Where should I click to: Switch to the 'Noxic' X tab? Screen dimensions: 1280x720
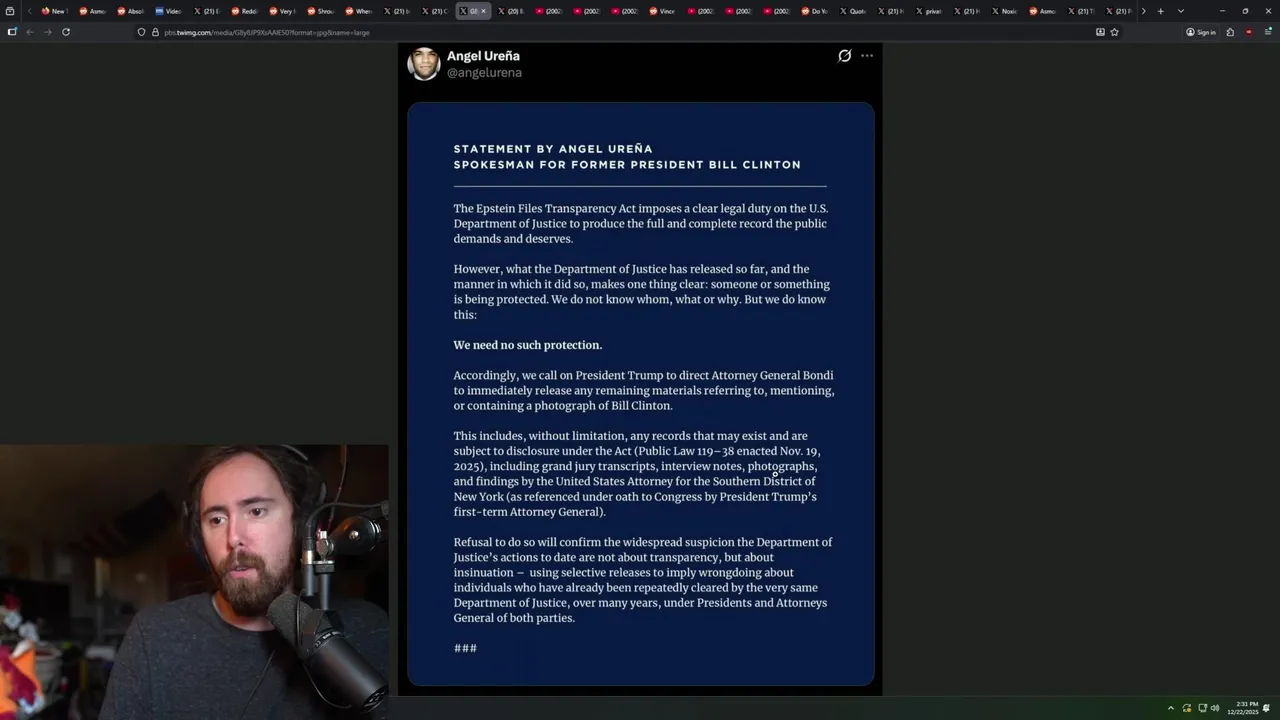1005,11
